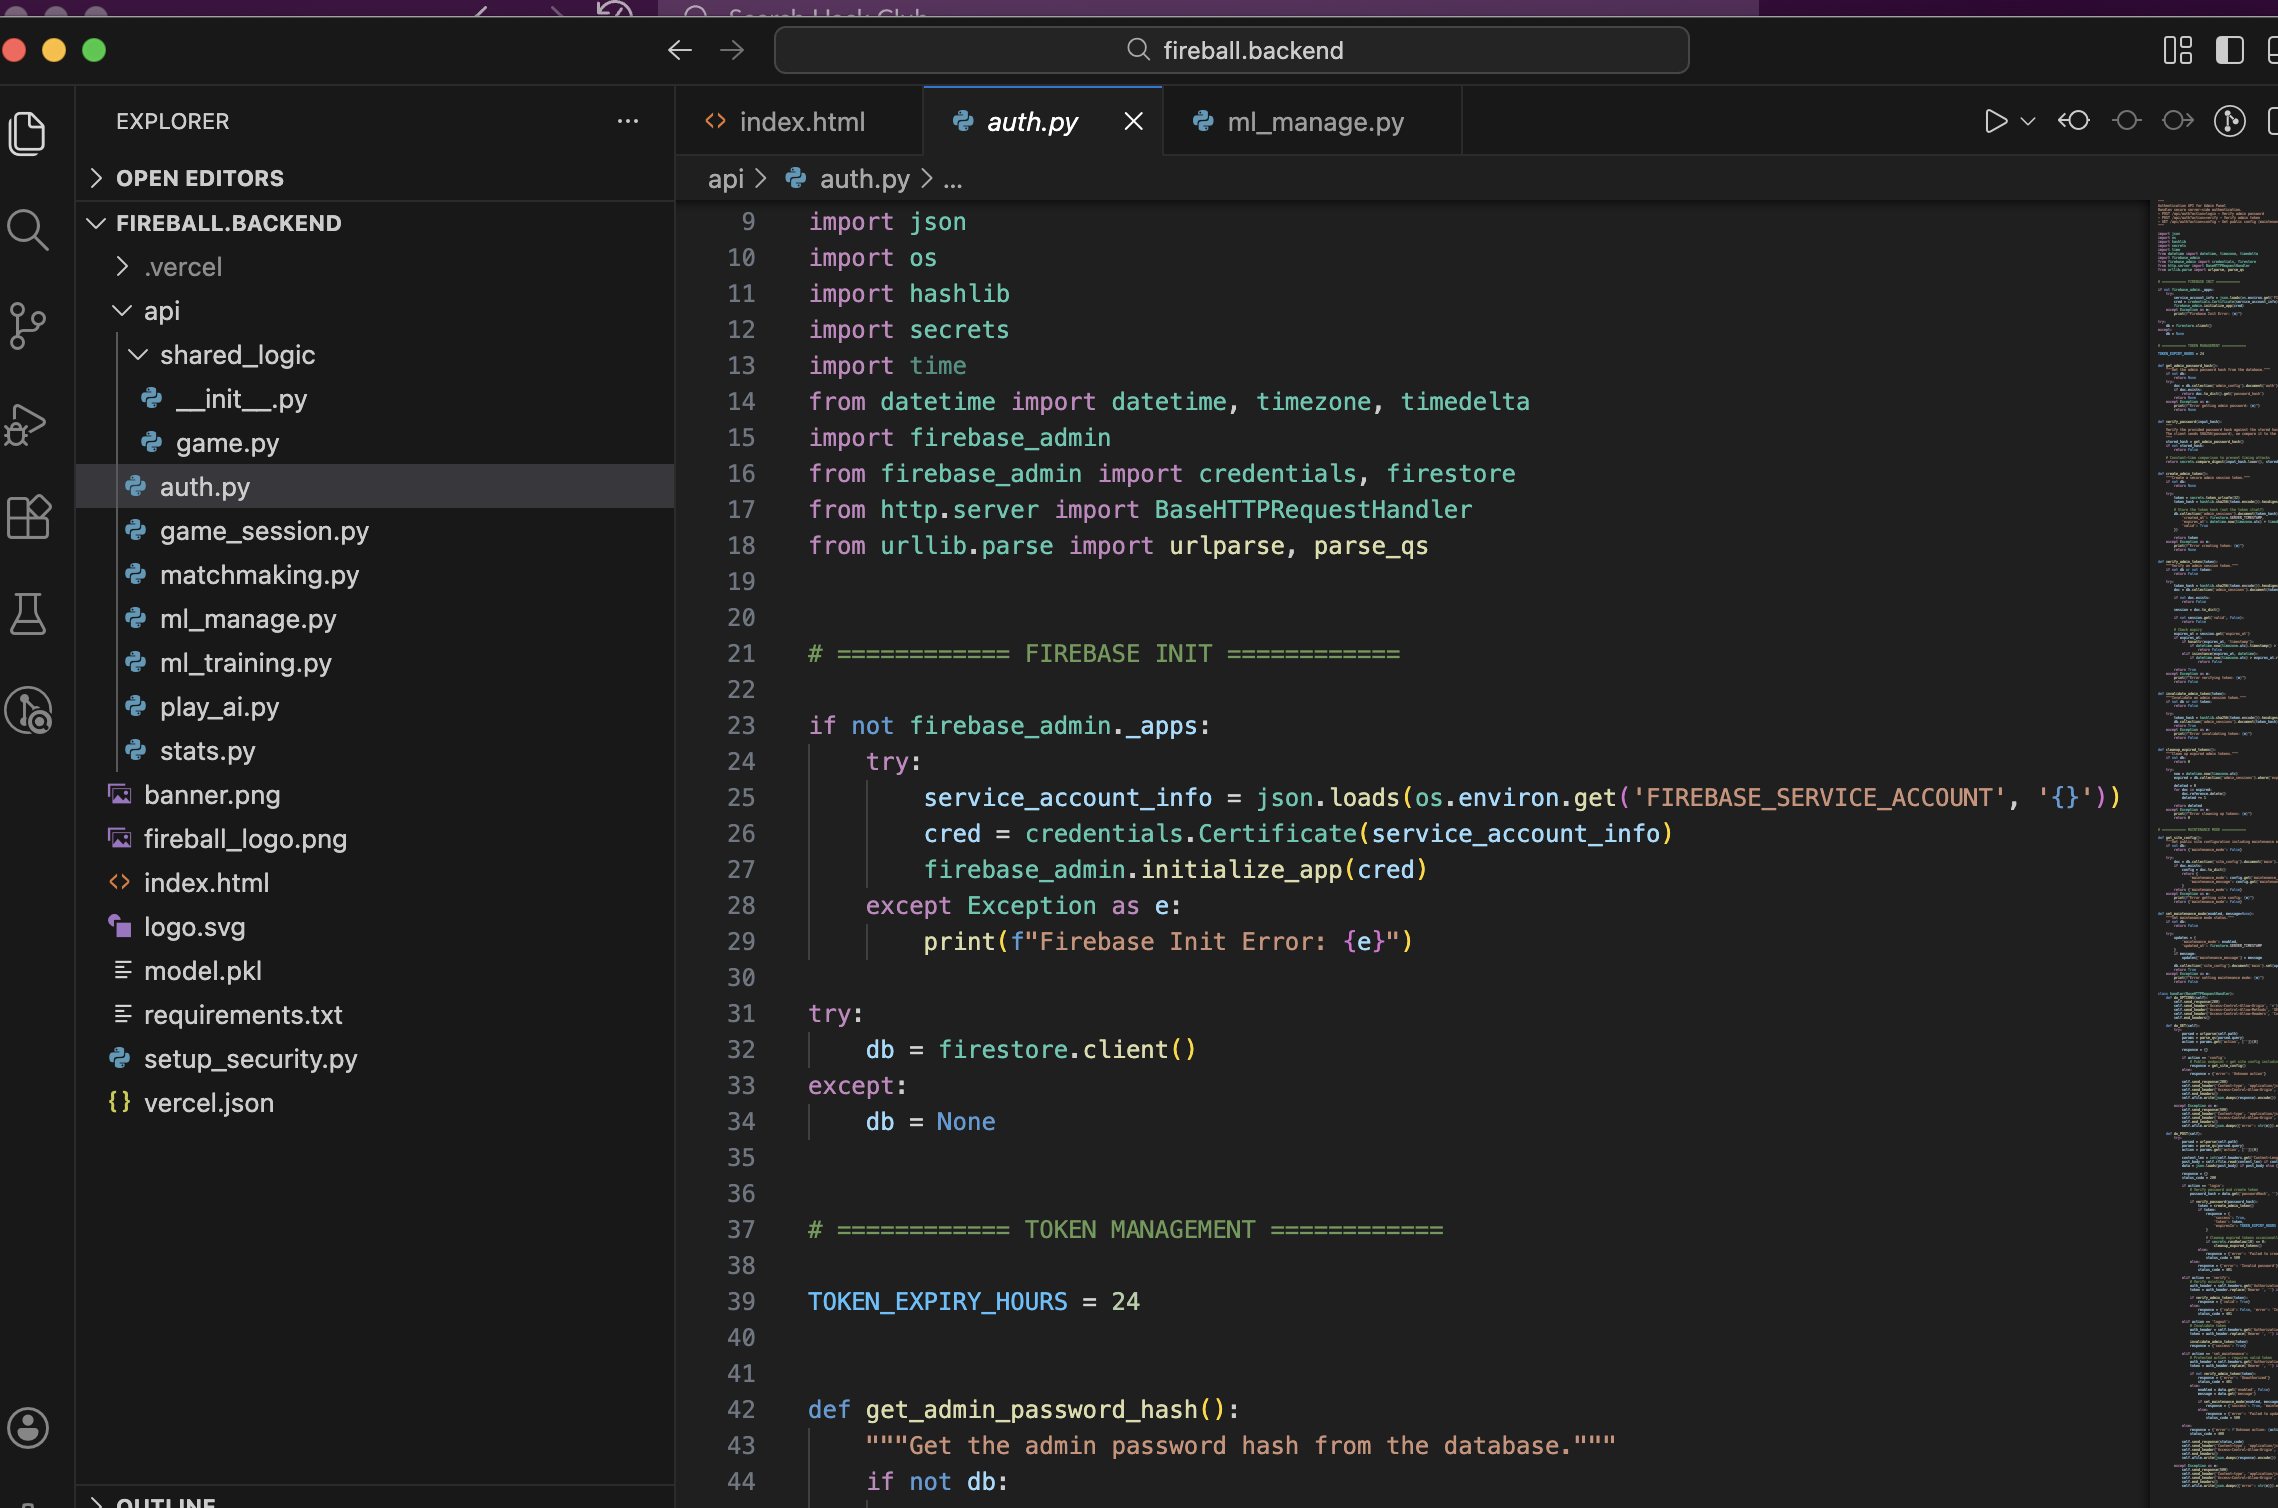The image size is (2278, 1508).
Task: Switch to the ml_manage.py tab
Action: 1314,122
